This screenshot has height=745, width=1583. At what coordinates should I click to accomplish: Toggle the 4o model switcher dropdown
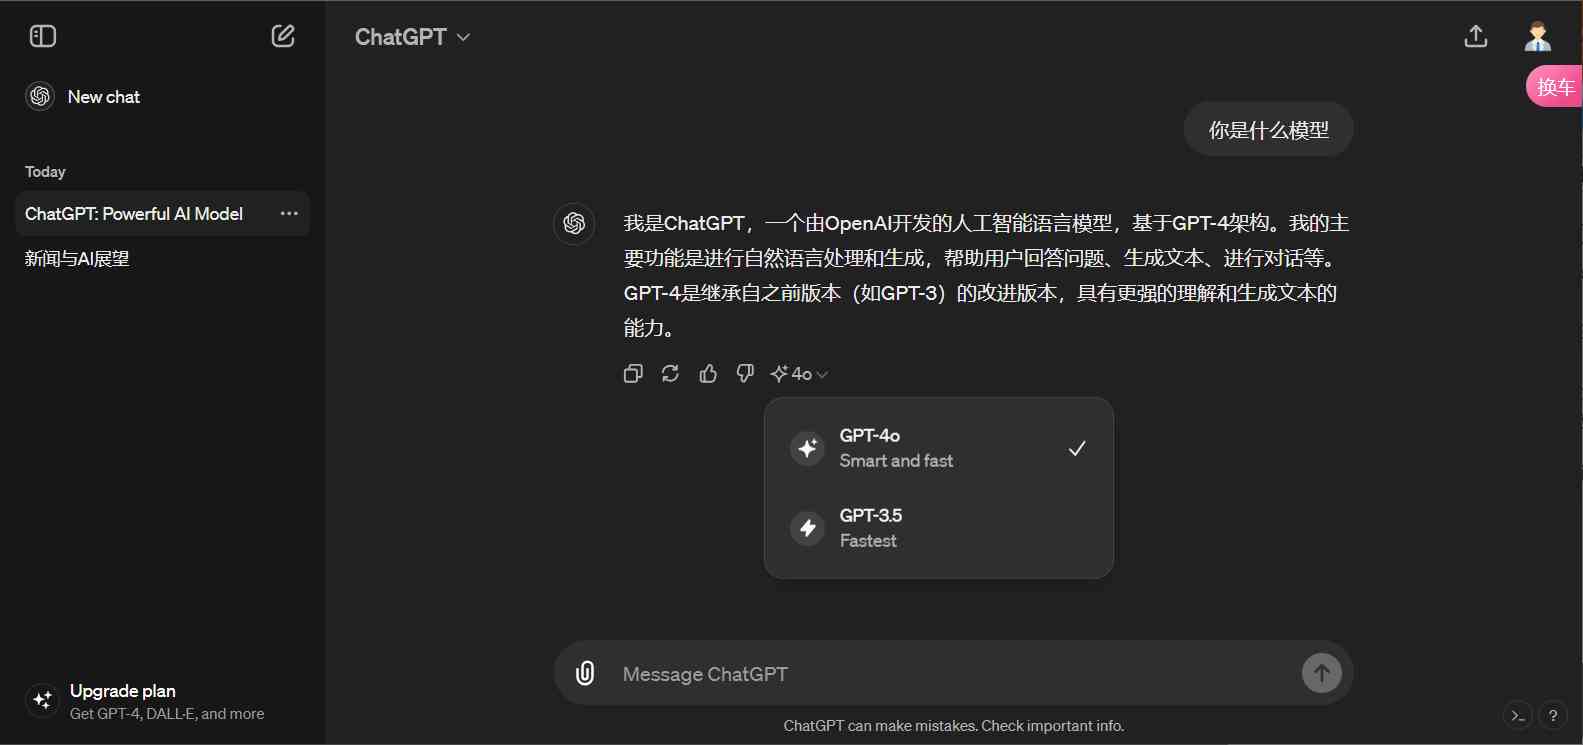[x=799, y=374]
